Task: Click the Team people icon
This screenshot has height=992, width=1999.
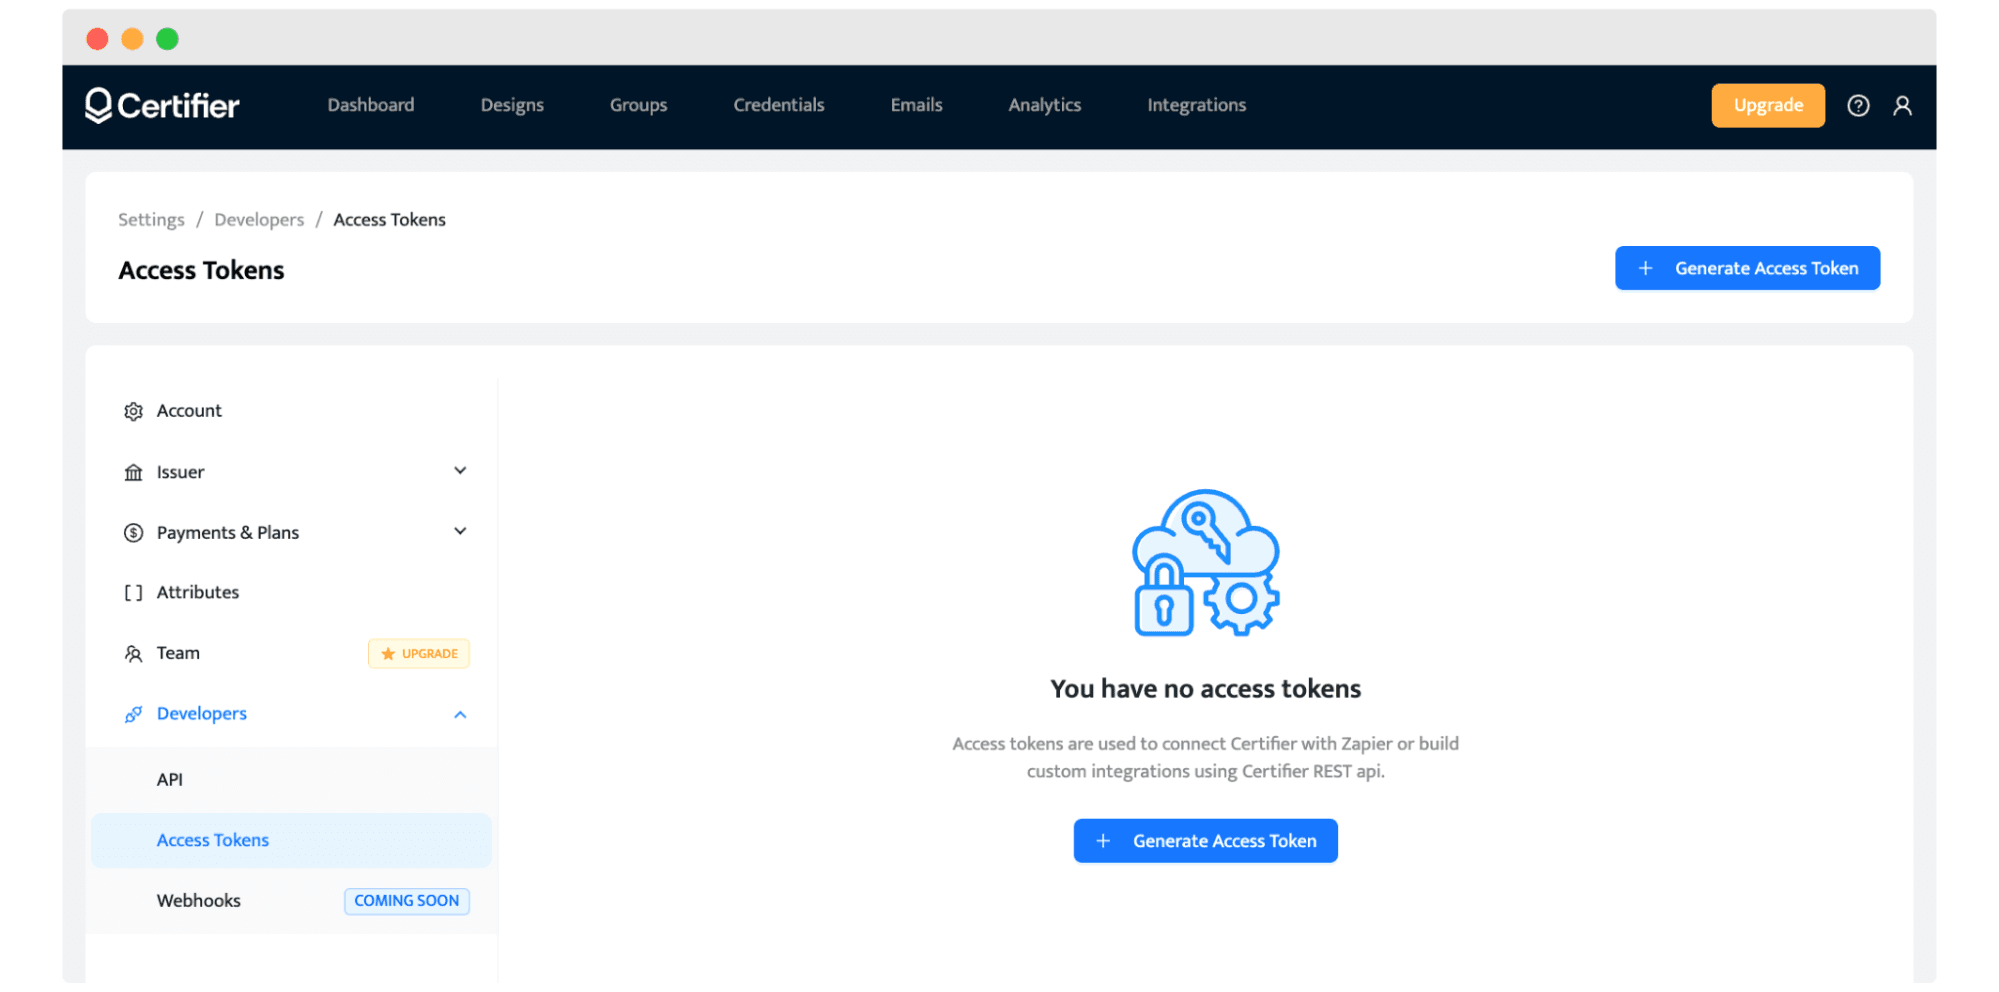Action: pos(133,654)
